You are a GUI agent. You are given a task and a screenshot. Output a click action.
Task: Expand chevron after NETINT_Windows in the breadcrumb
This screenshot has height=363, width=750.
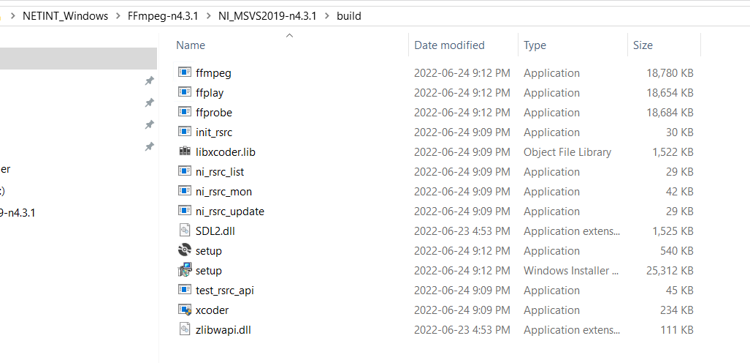point(118,16)
